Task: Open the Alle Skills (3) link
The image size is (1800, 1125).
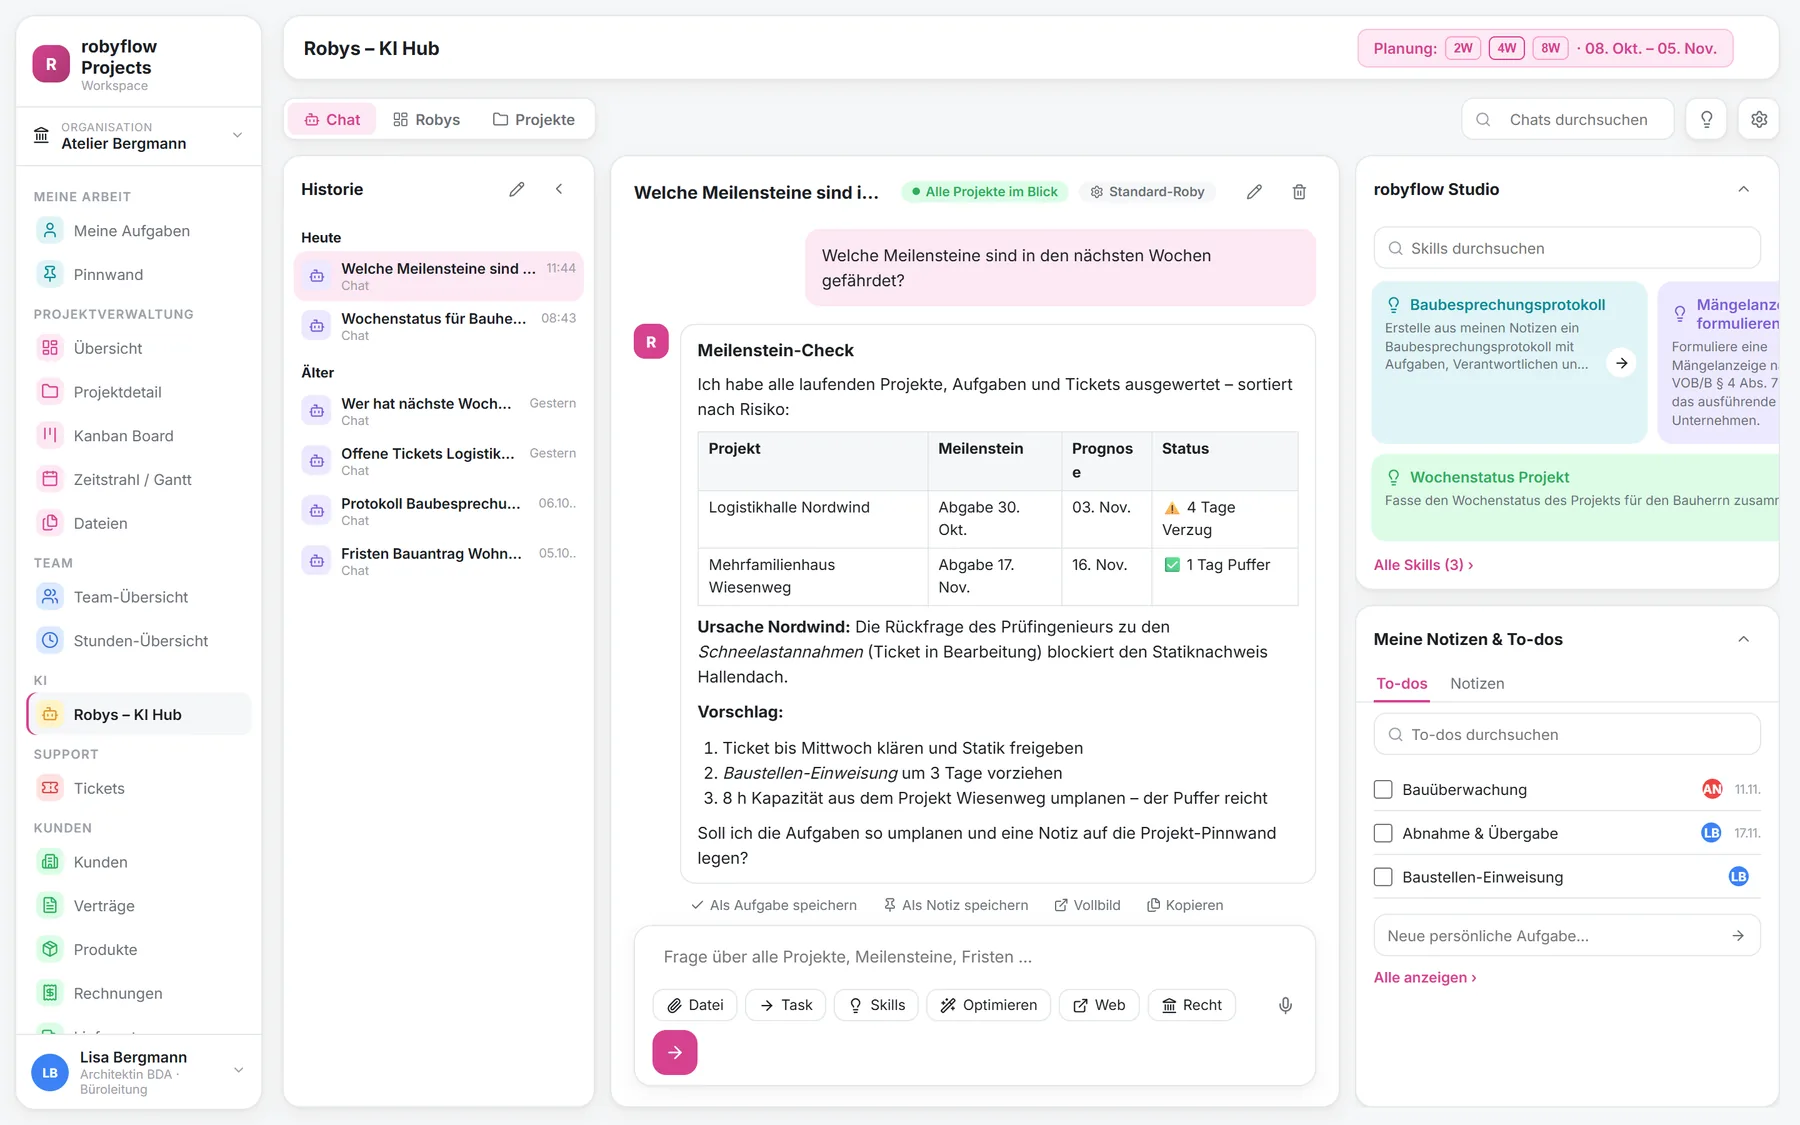Action: coord(1423,565)
